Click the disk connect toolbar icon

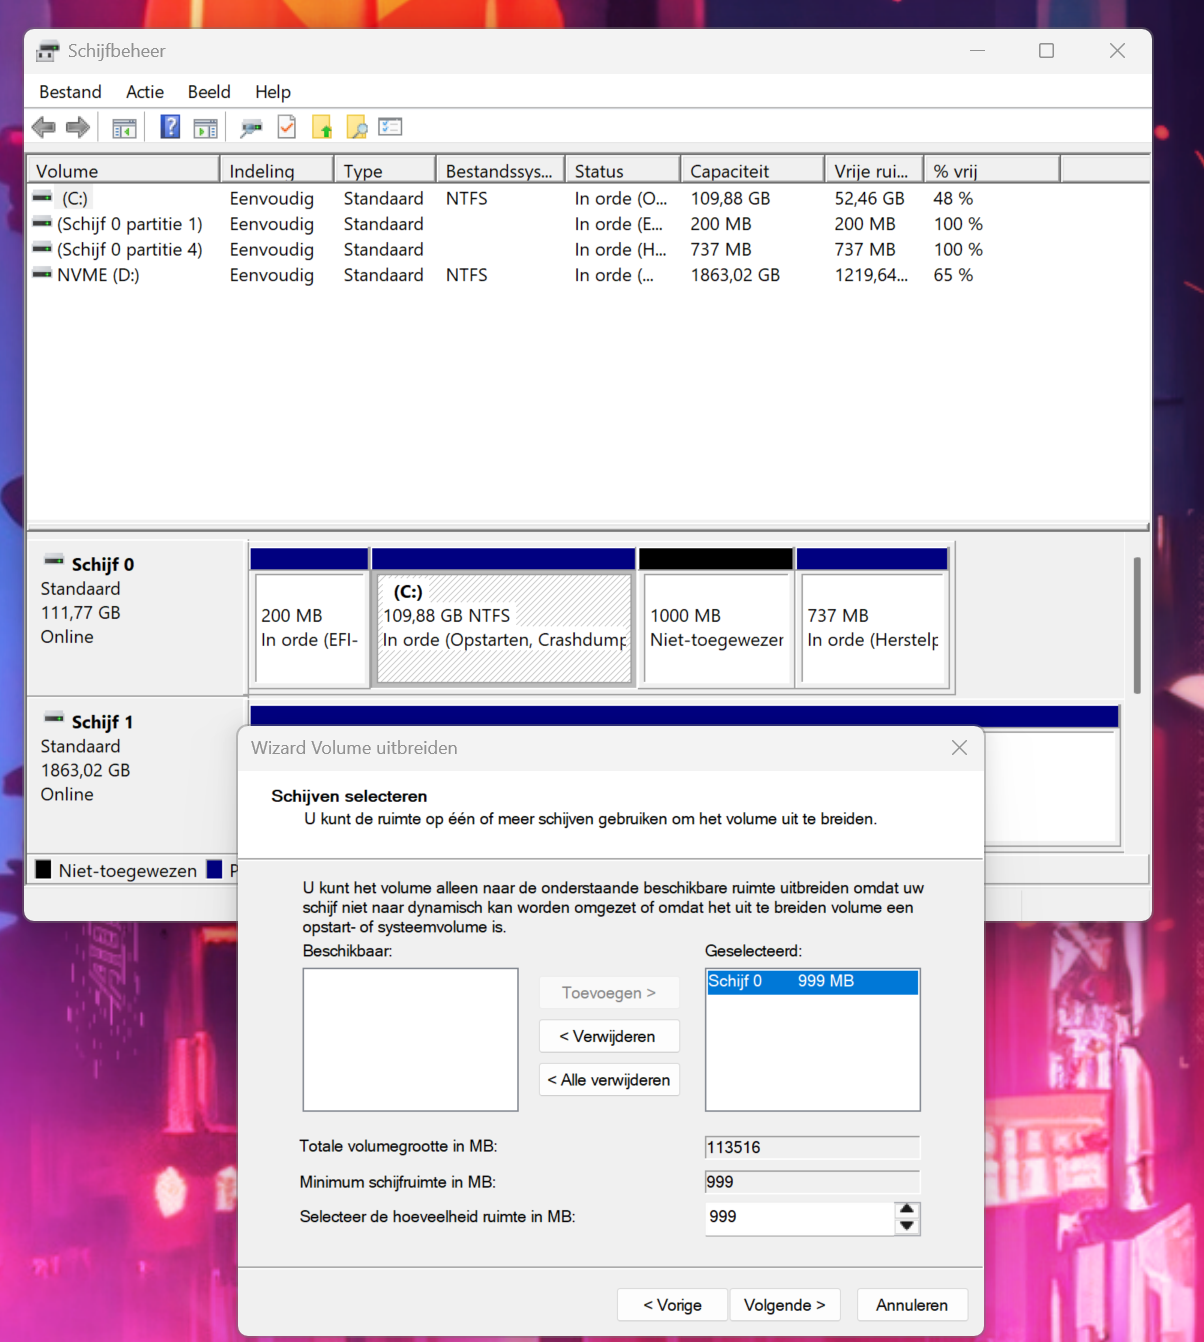click(x=251, y=128)
